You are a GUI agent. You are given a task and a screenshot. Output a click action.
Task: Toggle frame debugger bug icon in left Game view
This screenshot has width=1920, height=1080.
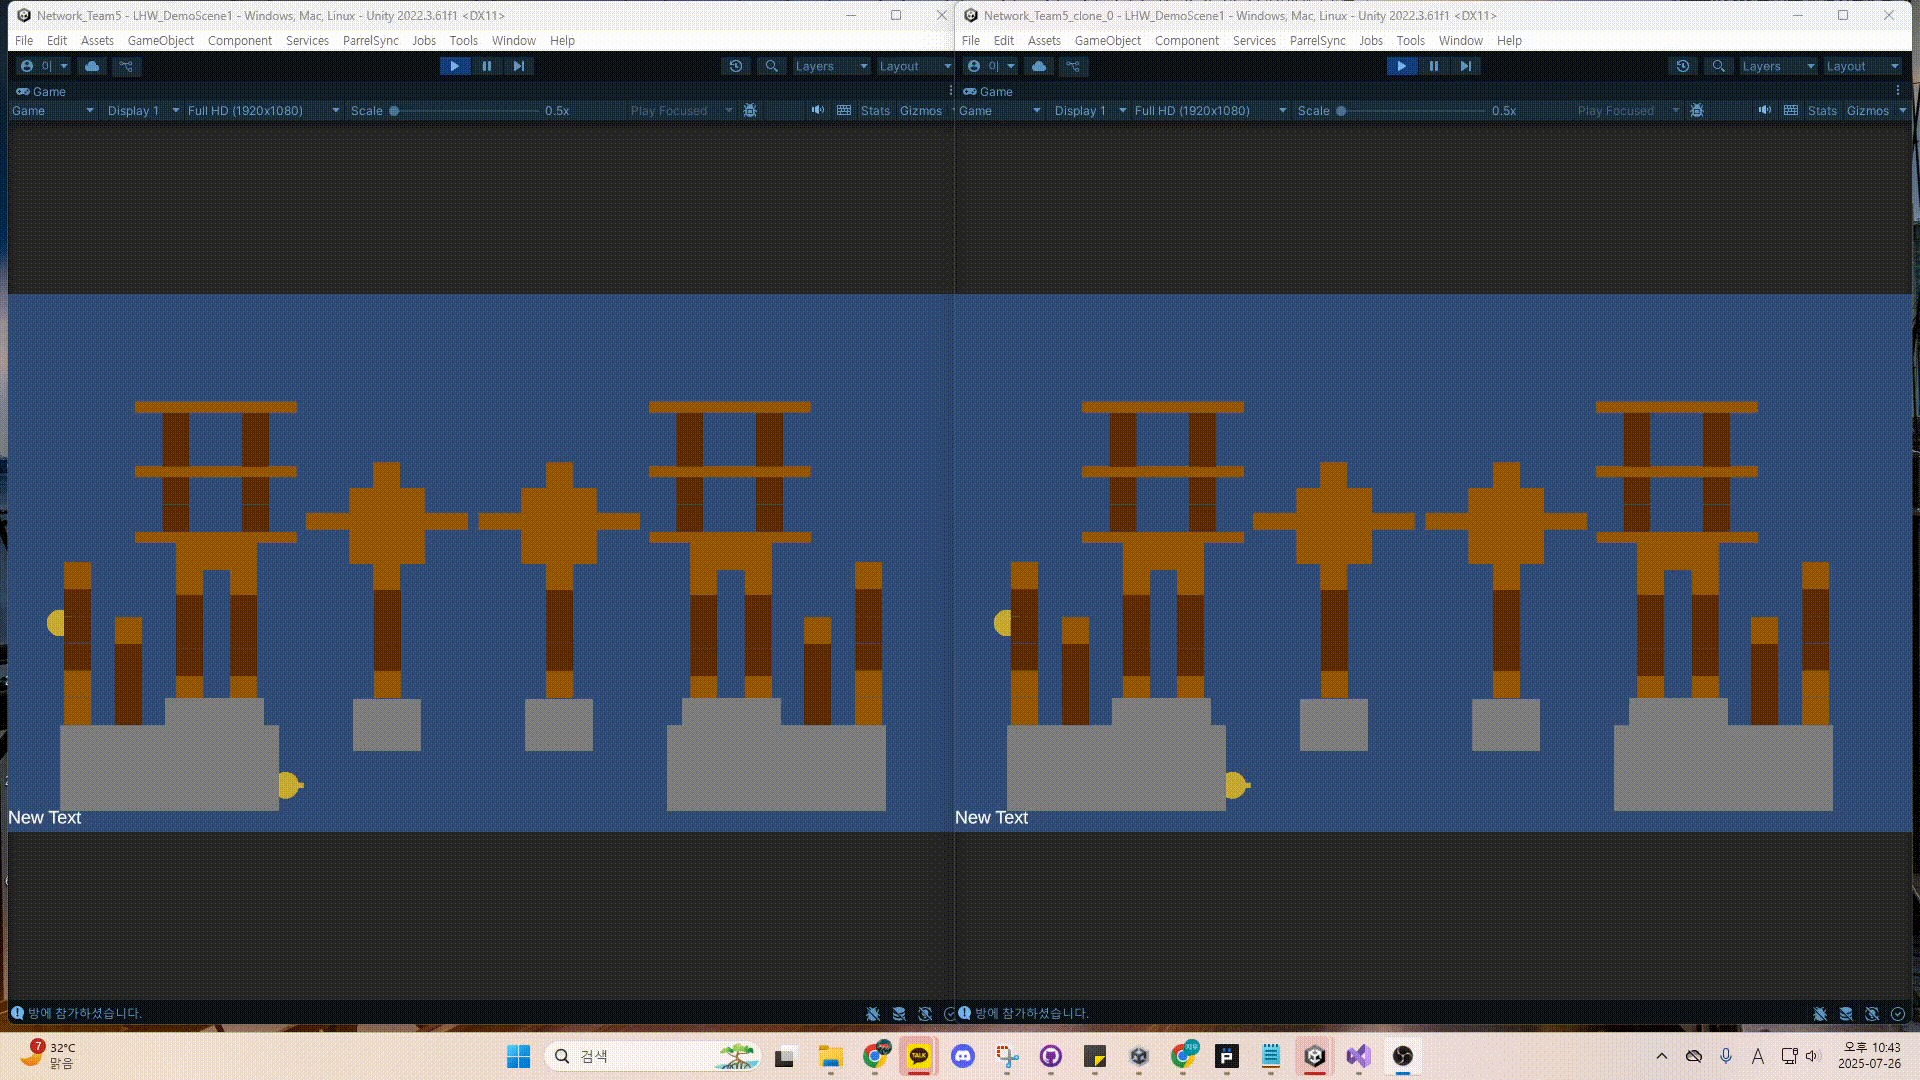(x=750, y=110)
